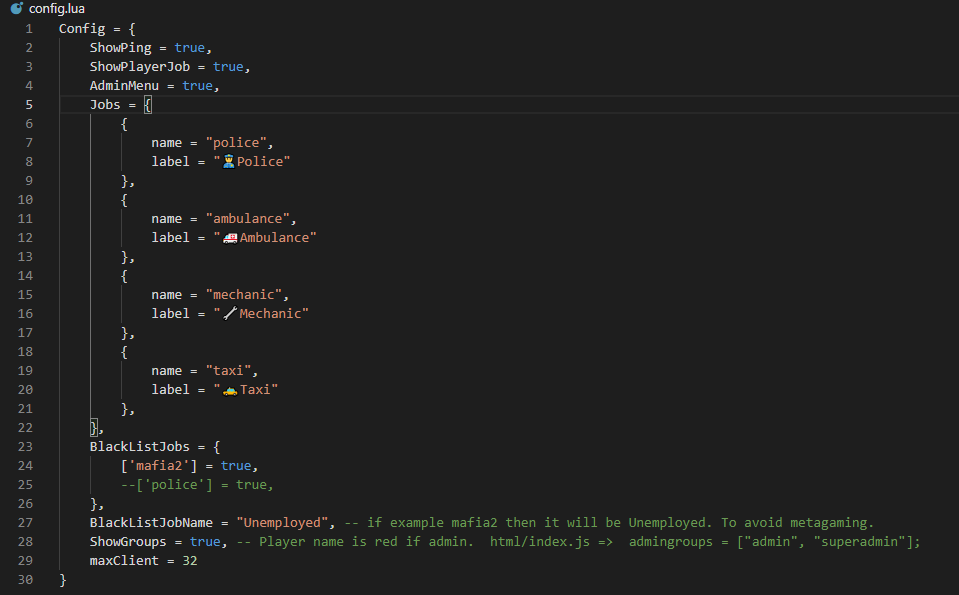Click line number 27 in the gutter
Viewport: 959px width, 595px height.
click(25, 523)
